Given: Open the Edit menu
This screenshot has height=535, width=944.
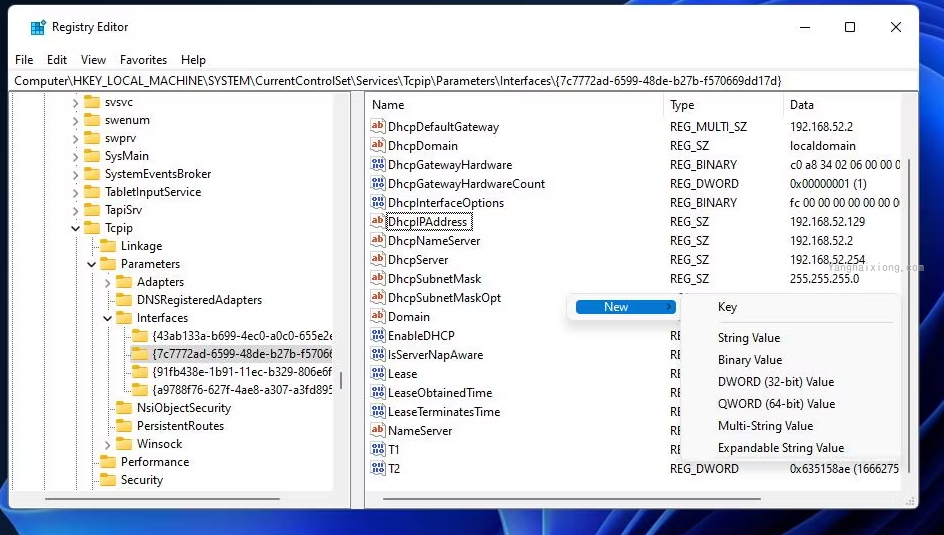Looking at the screenshot, I should 57,60.
